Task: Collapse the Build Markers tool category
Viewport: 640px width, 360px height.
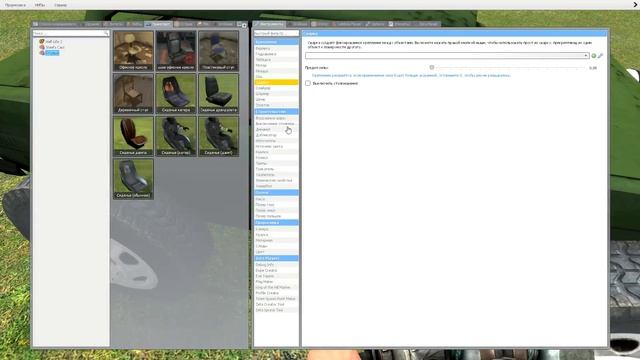Action: (x=276, y=258)
